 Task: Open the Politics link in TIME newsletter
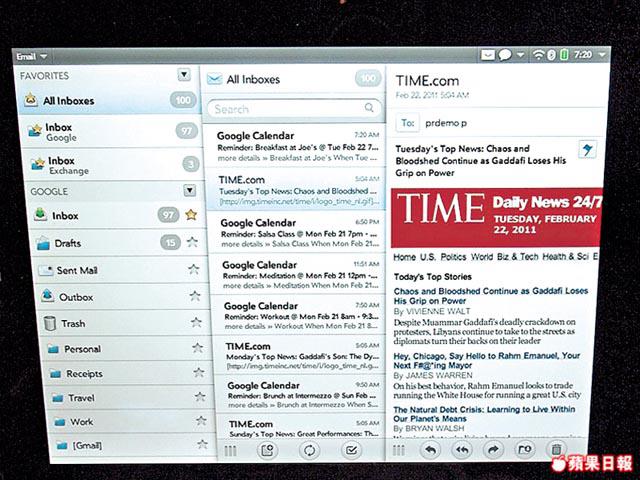click(x=453, y=257)
